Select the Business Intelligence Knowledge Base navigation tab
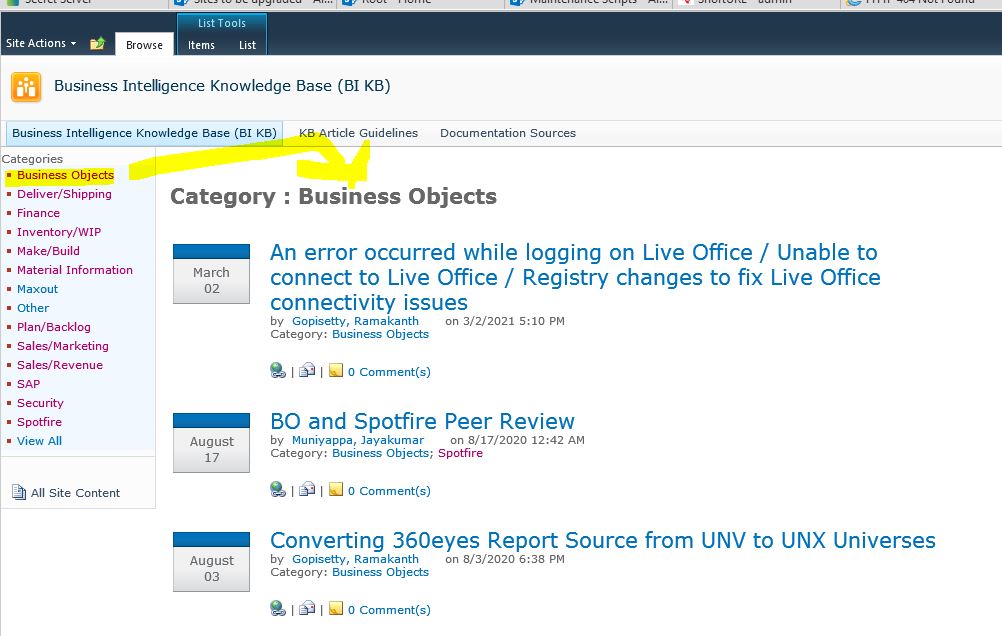The image size is (1002, 636). pos(144,133)
